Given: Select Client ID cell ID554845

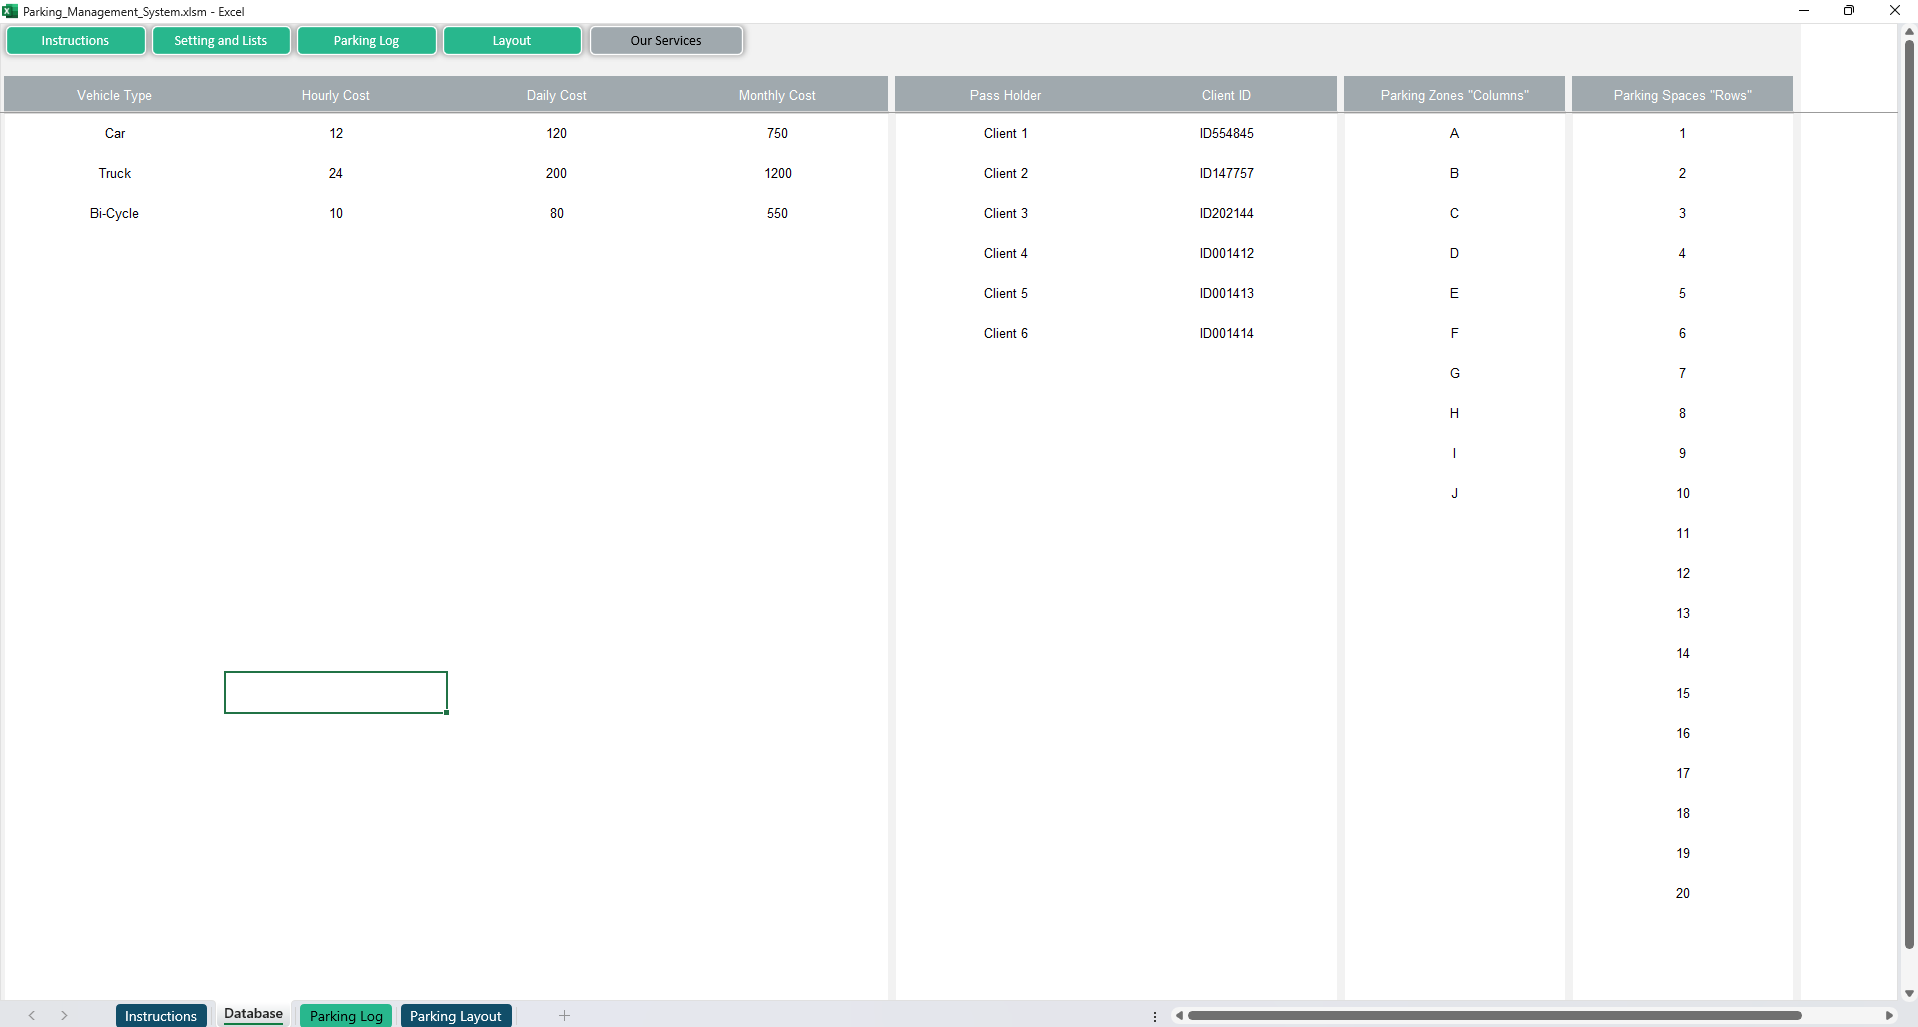Looking at the screenshot, I should [x=1226, y=133].
